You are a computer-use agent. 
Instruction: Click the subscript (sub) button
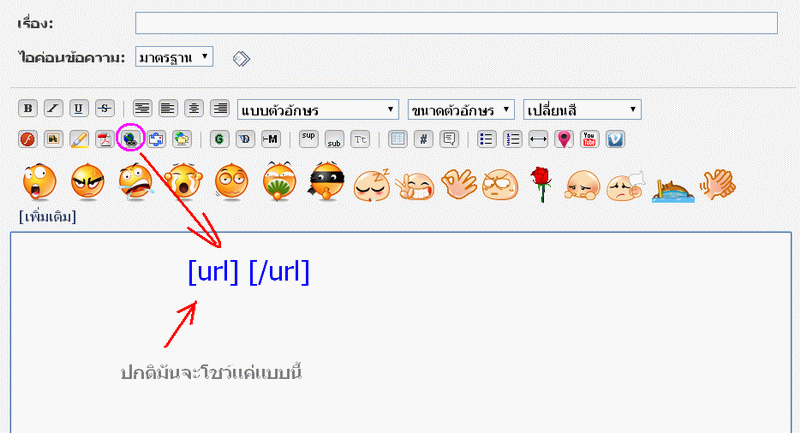click(x=334, y=140)
